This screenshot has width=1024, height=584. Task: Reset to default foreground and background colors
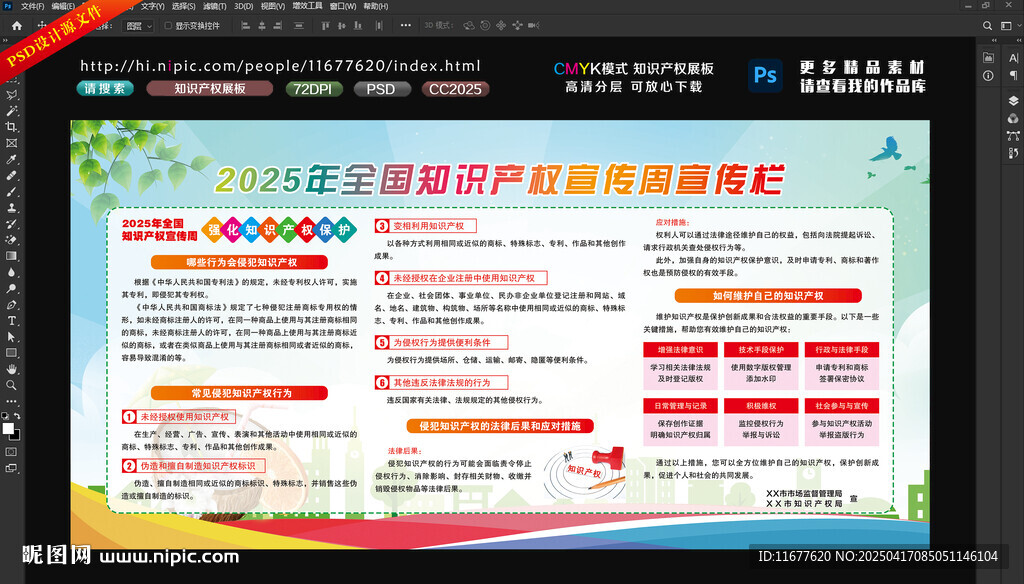tap(6, 416)
